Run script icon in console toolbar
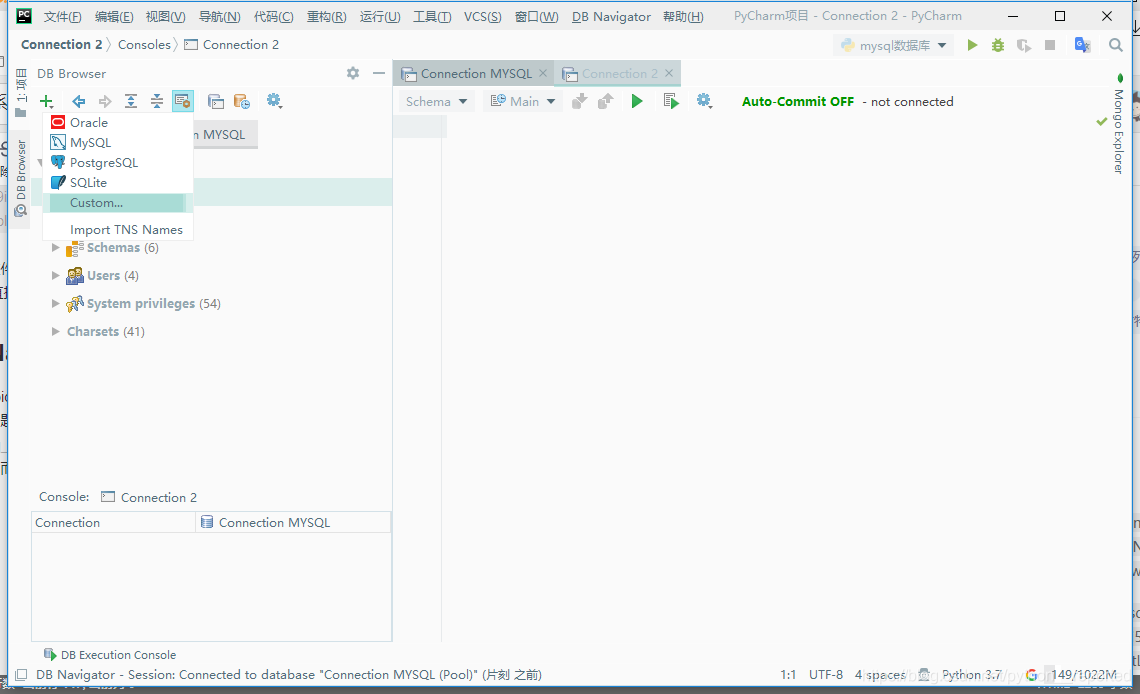Screen dimensions: 1140x694 pos(671,102)
